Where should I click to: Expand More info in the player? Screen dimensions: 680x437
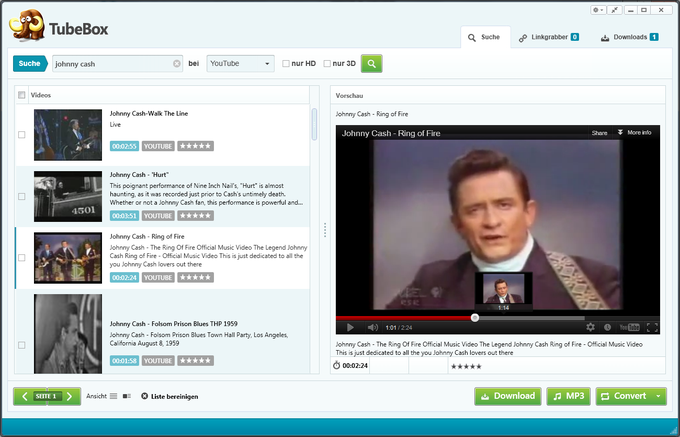634,133
